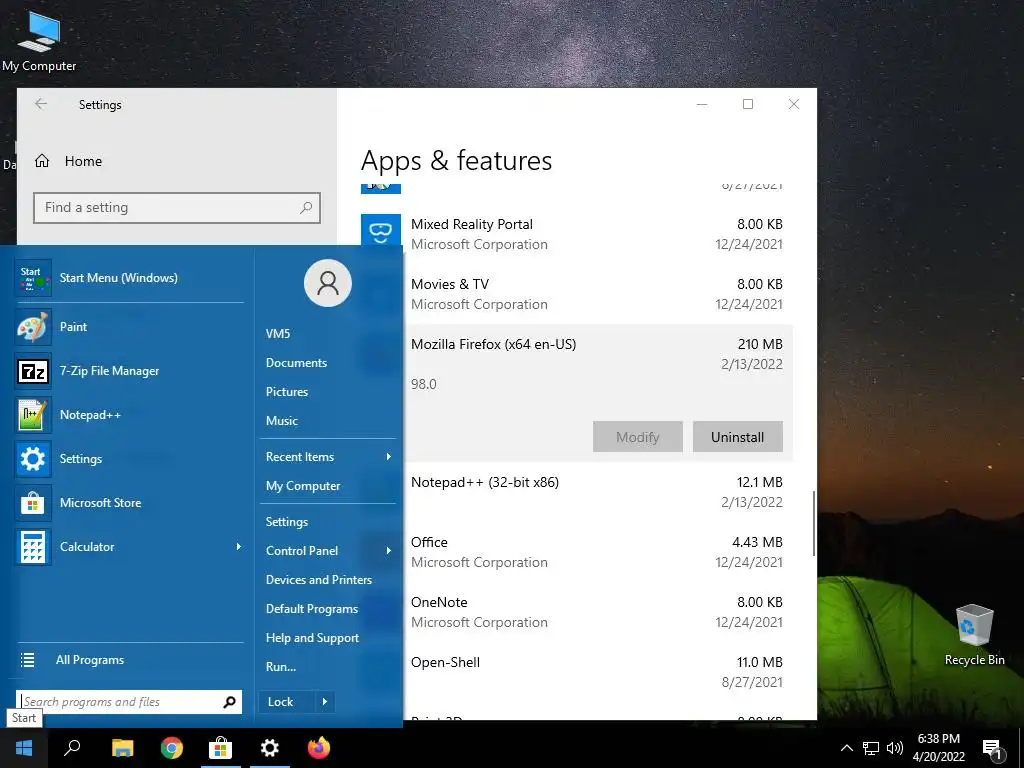Open the taskbar Search icon
This screenshot has width=1024, height=768.
[x=72, y=748]
